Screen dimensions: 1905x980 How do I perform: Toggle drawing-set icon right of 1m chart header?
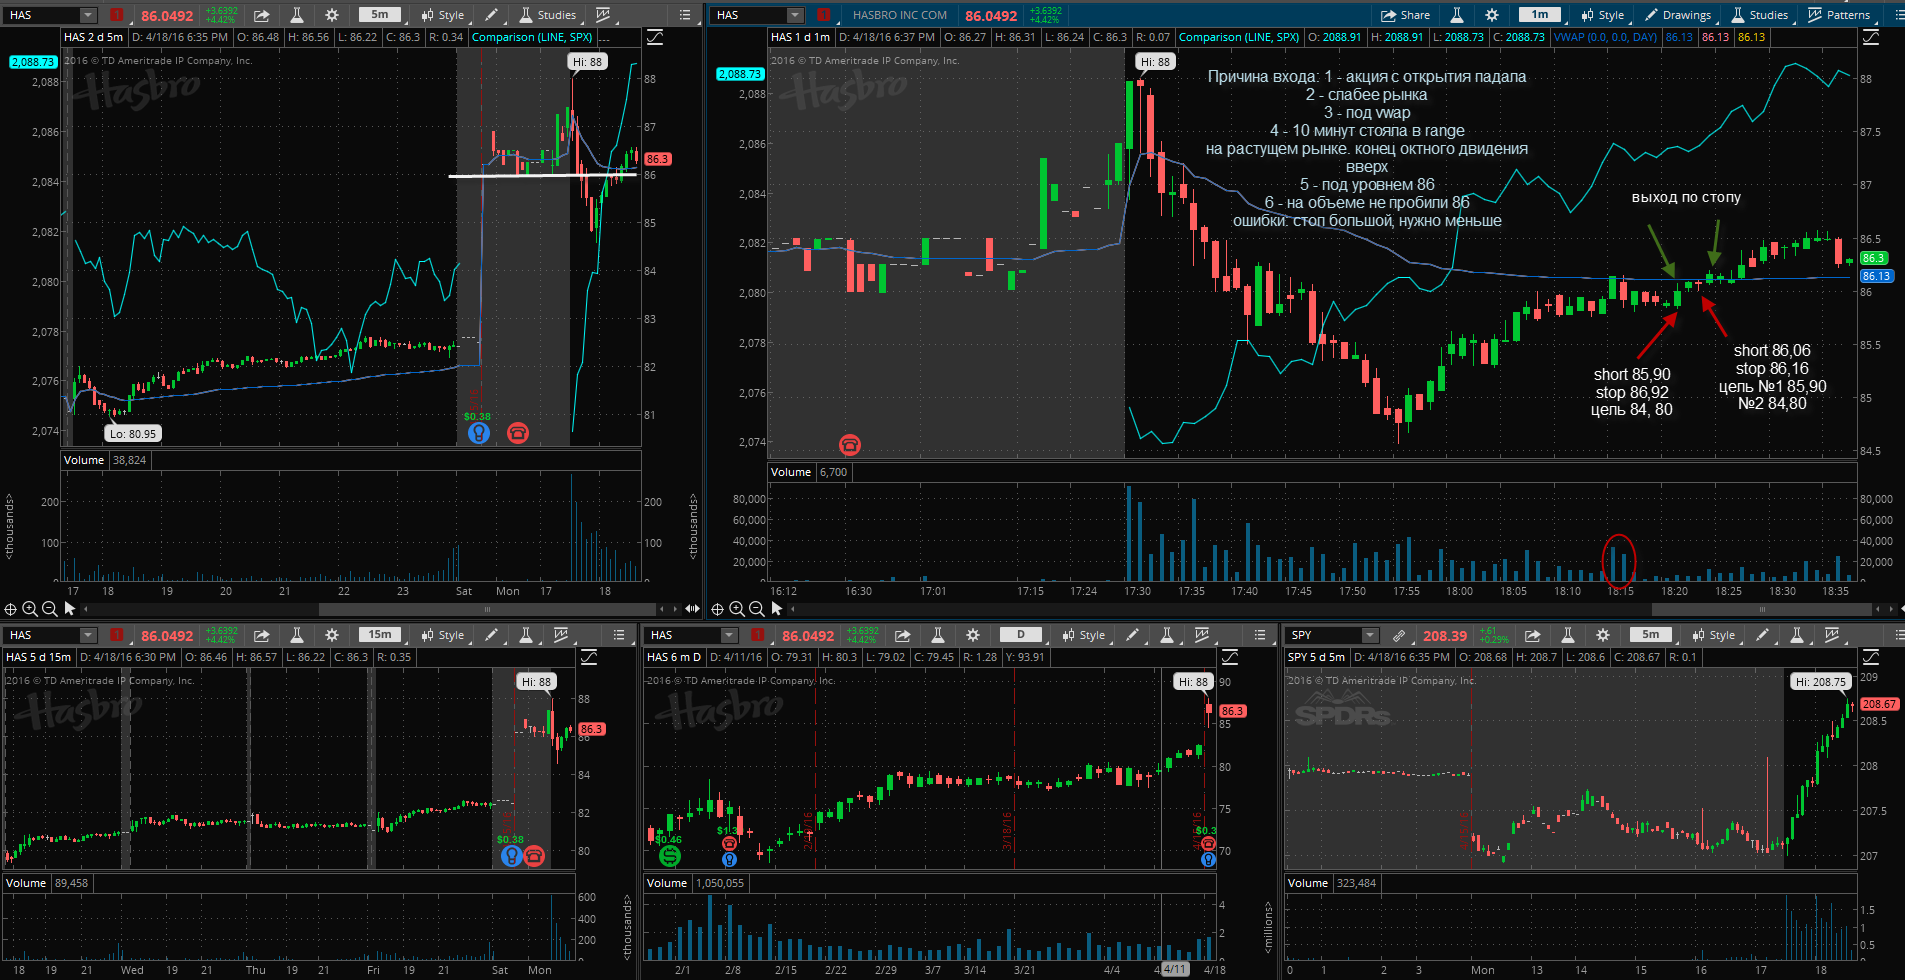coord(1870,37)
